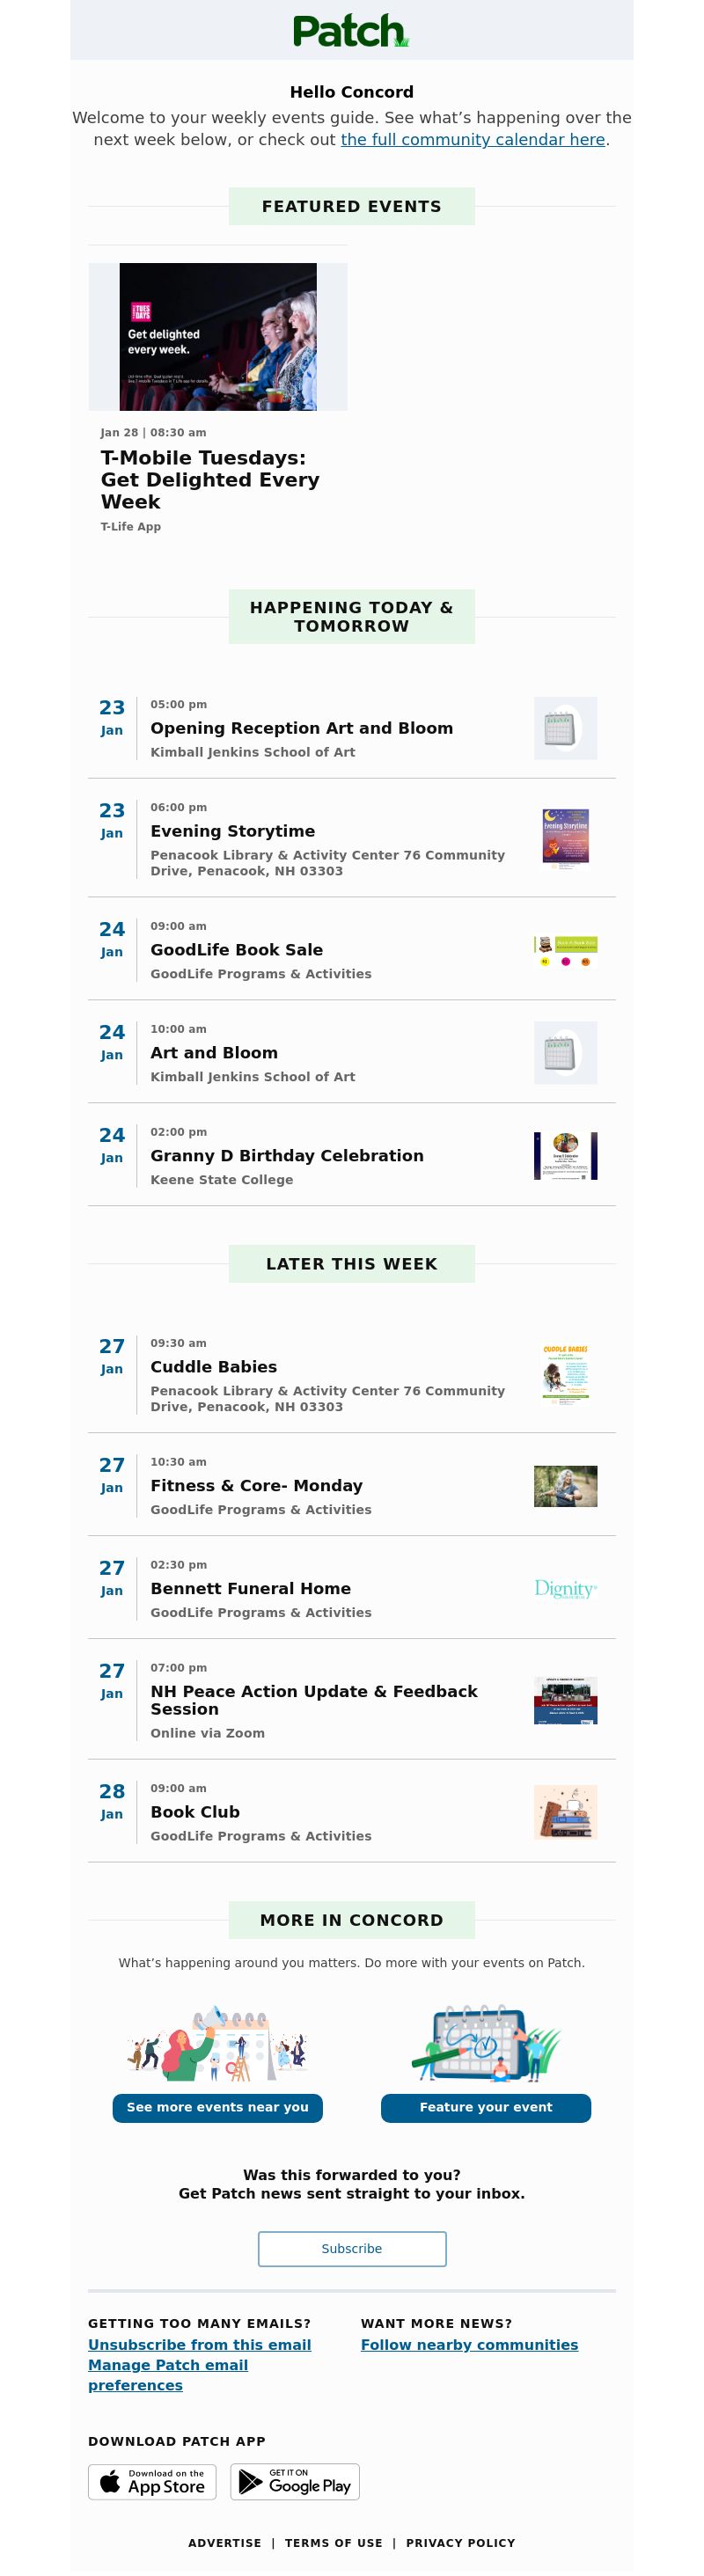The height and width of the screenshot is (2576, 704).
Task: Click the Opening Reception calendar icon
Action: [x=565, y=728]
